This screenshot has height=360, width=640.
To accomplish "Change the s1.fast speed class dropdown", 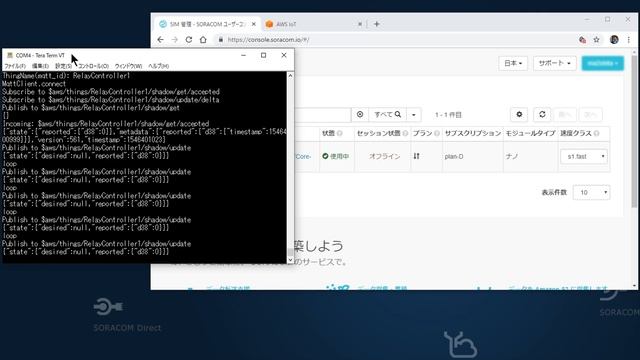I will (x=584, y=156).
